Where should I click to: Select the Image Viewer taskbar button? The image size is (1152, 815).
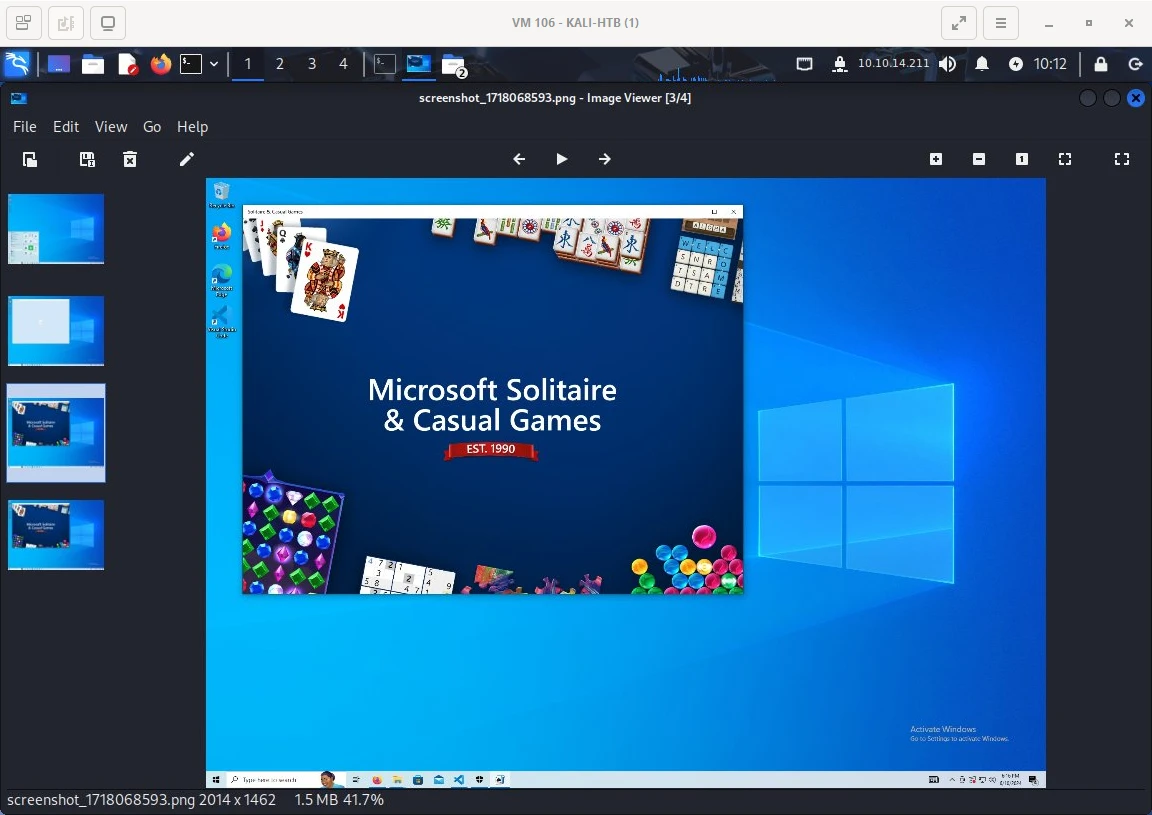pos(419,64)
